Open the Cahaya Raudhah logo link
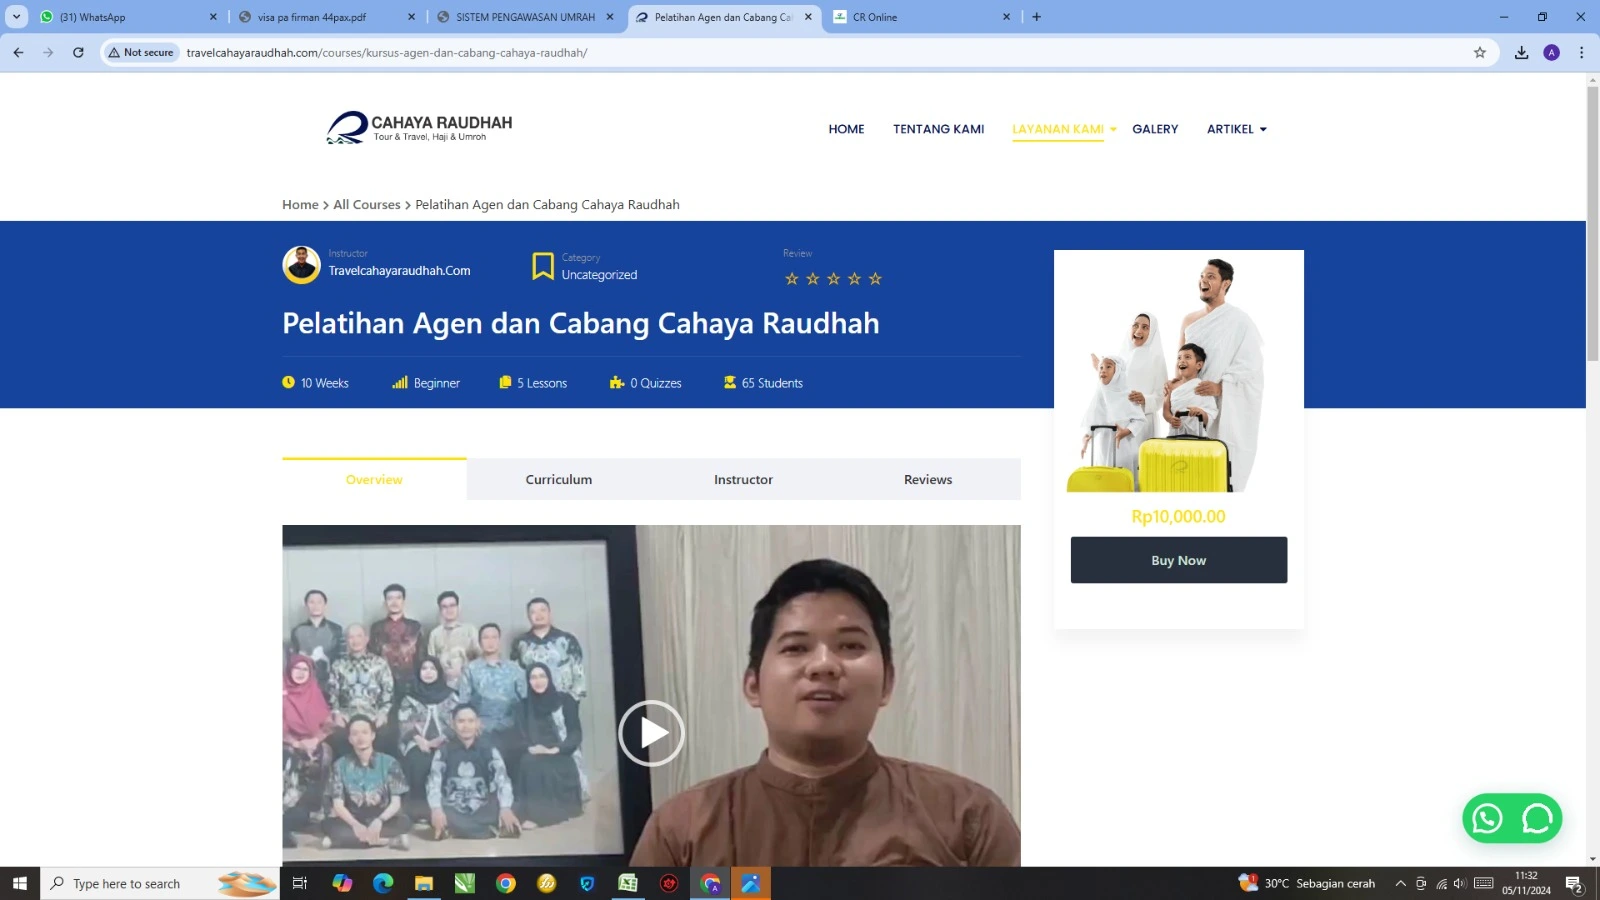The image size is (1600, 900). (x=419, y=128)
